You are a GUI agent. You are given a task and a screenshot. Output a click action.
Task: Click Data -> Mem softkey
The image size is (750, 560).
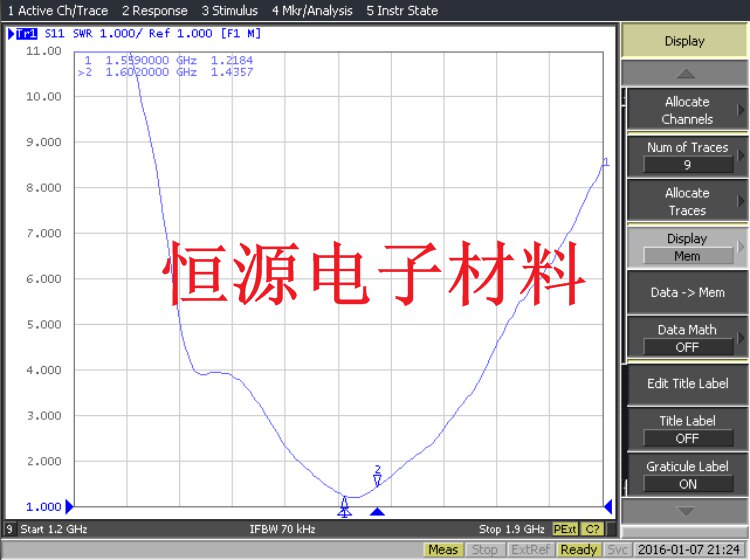pos(687,292)
